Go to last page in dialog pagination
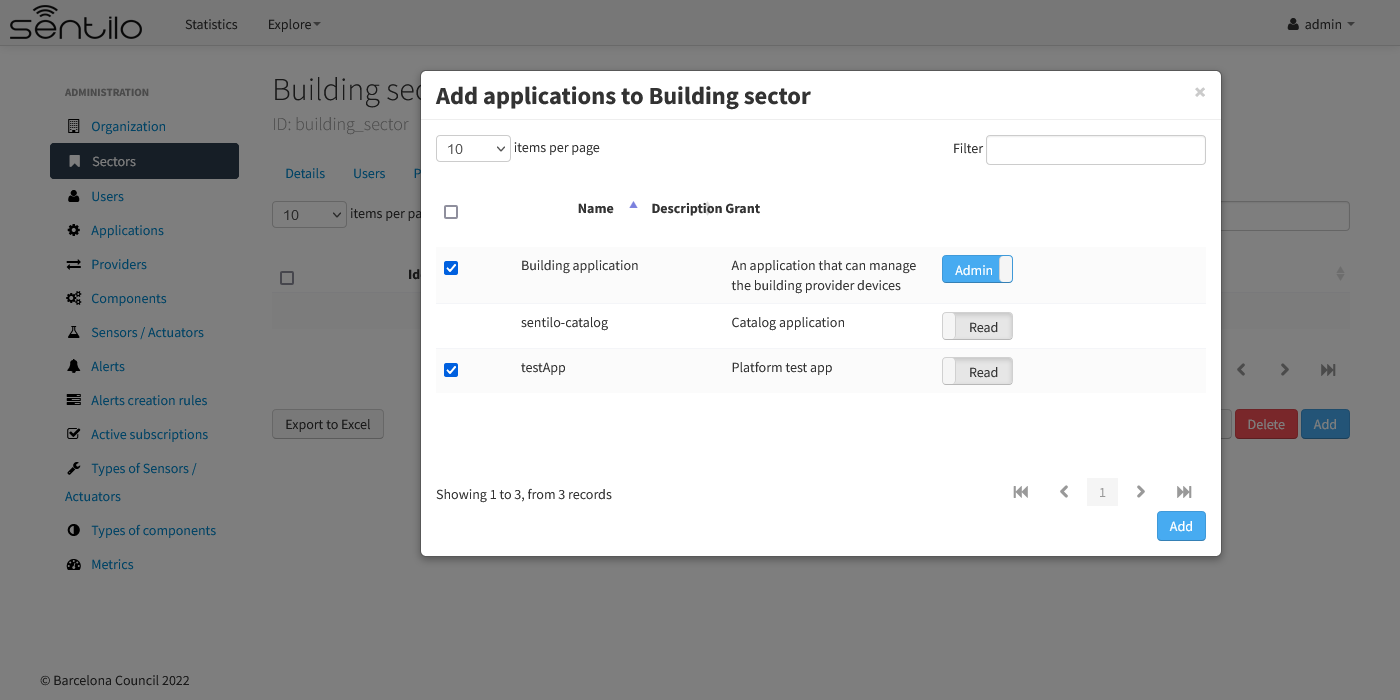 (x=1184, y=492)
